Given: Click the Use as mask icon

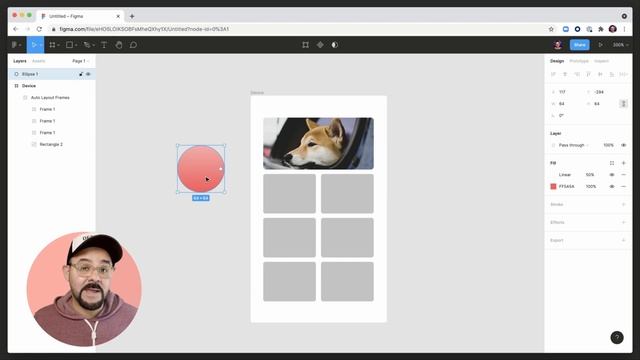Looking at the screenshot, I should pos(335,45).
